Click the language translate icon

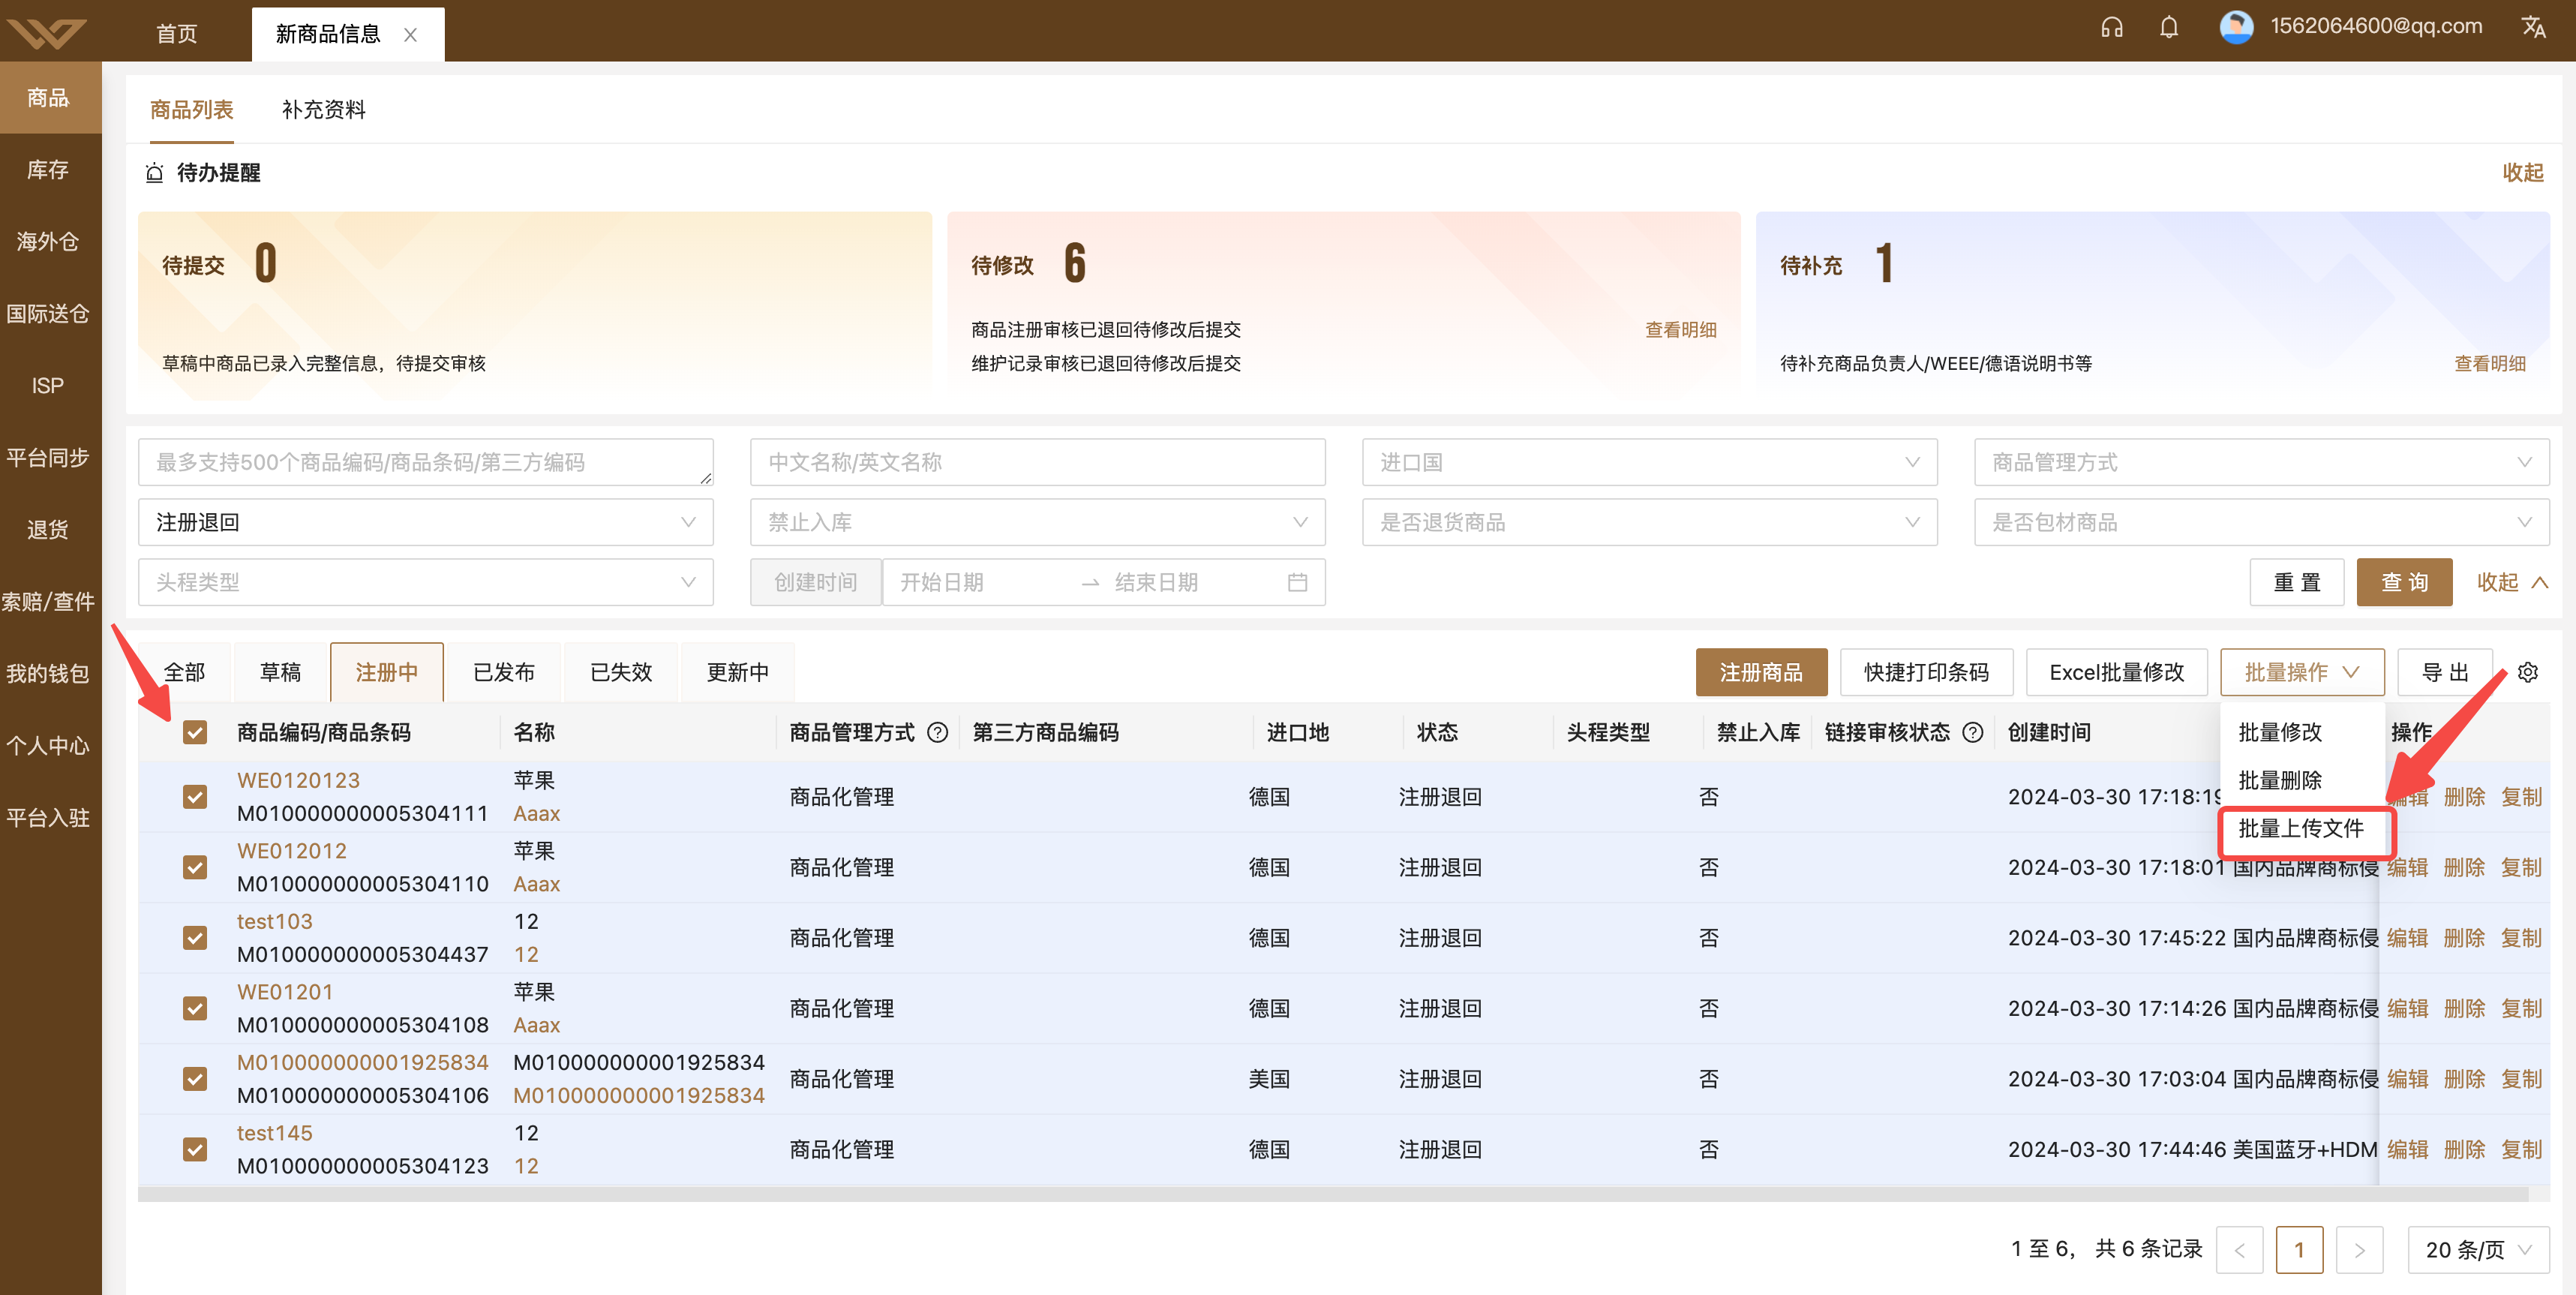[2533, 27]
